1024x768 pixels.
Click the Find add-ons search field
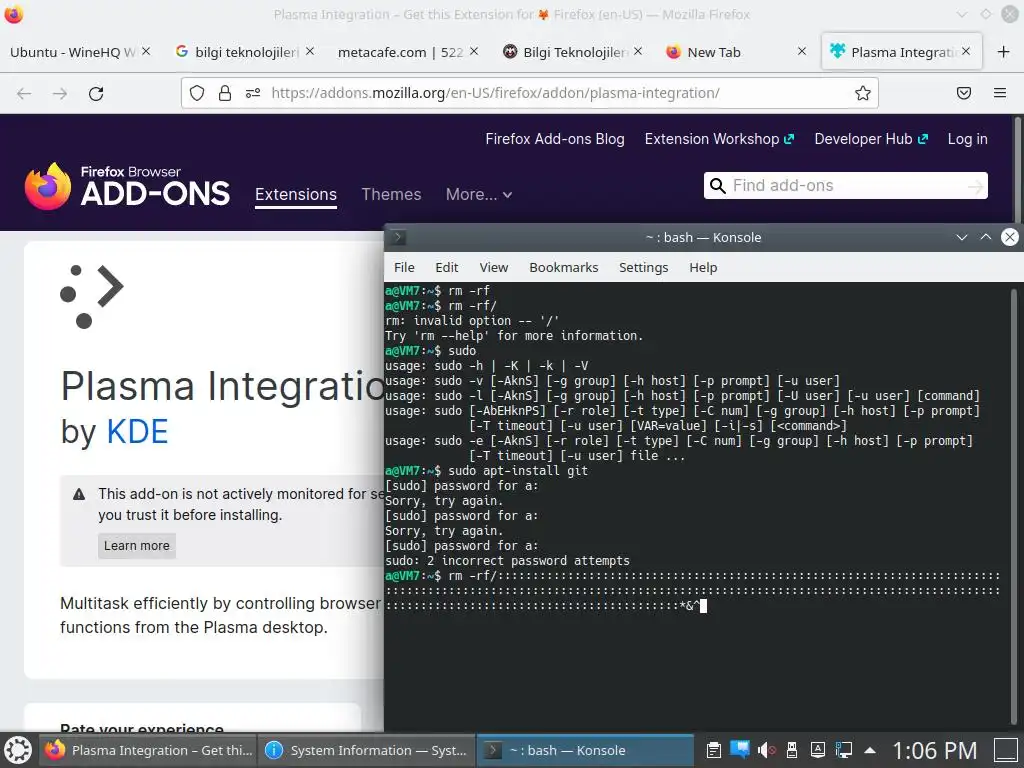[846, 185]
